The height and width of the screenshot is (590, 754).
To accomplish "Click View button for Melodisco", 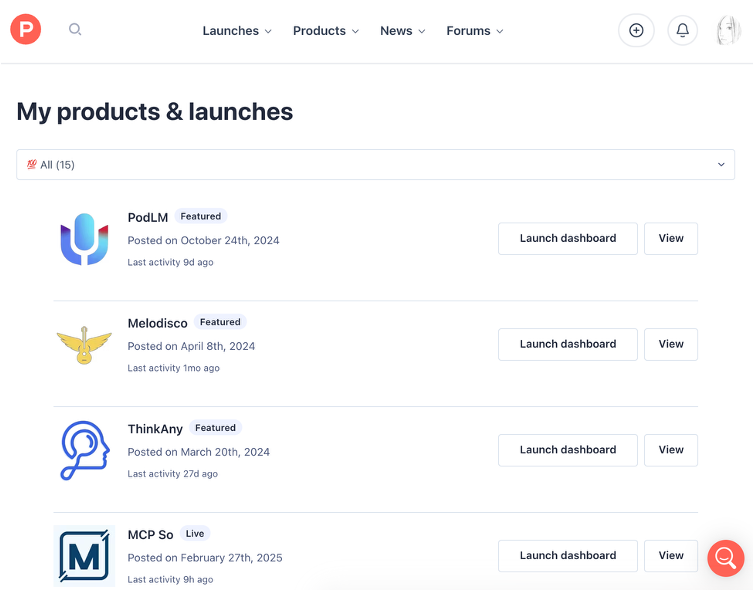I will click(671, 344).
